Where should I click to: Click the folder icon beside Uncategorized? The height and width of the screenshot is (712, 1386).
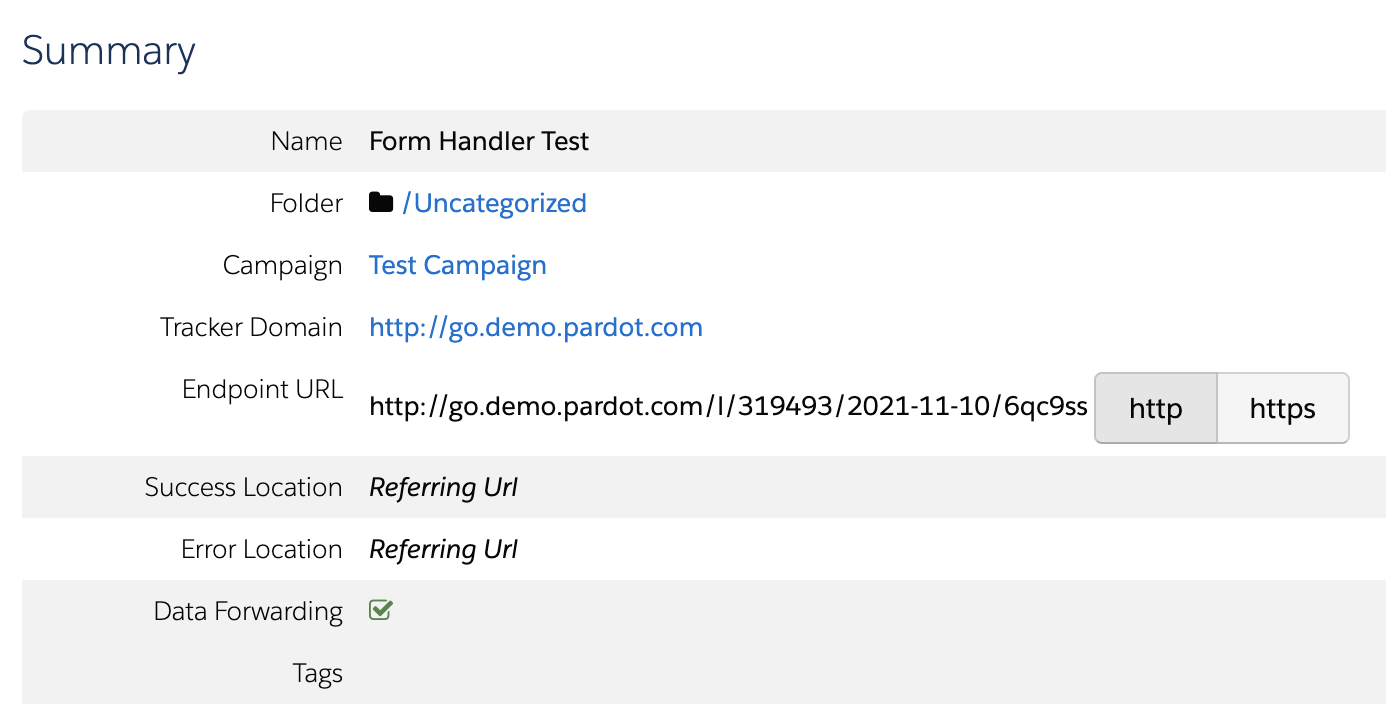coord(381,203)
